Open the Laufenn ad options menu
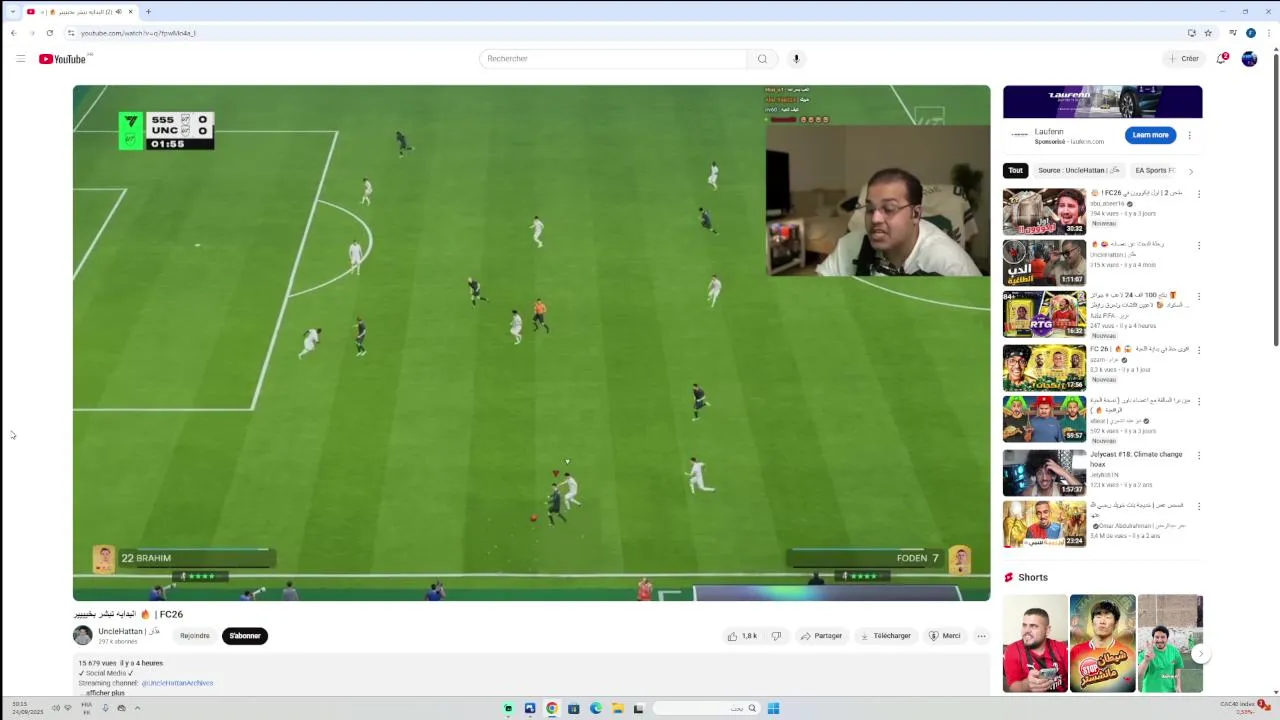1280x720 pixels. tap(1189, 135)
